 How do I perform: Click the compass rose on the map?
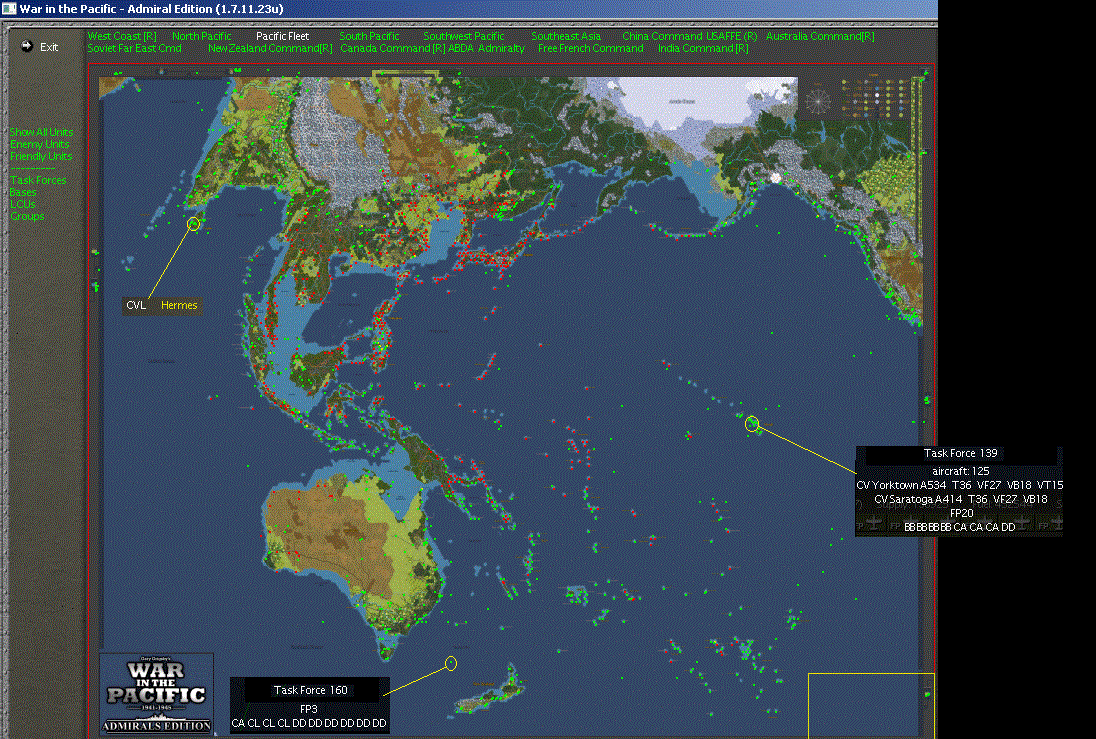pyautogui.click(x=817, y=101)
